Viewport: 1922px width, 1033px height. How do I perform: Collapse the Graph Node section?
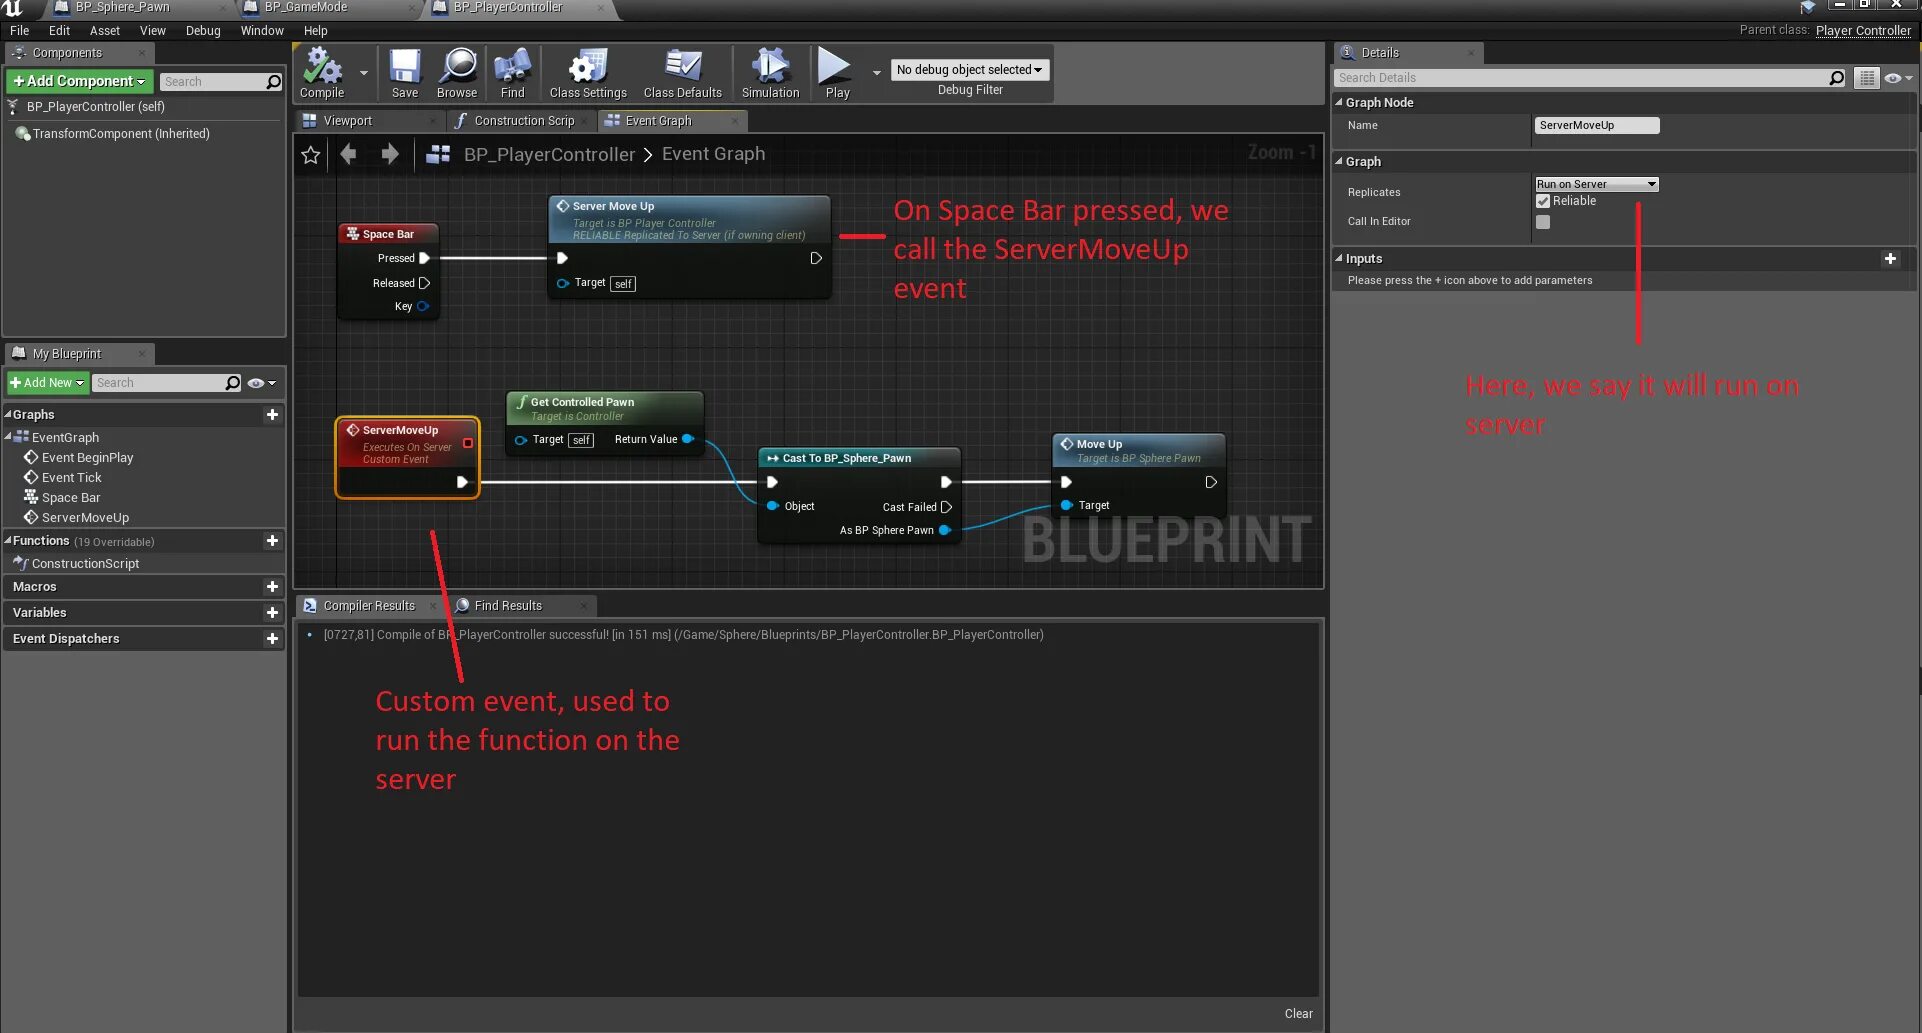1339,103
